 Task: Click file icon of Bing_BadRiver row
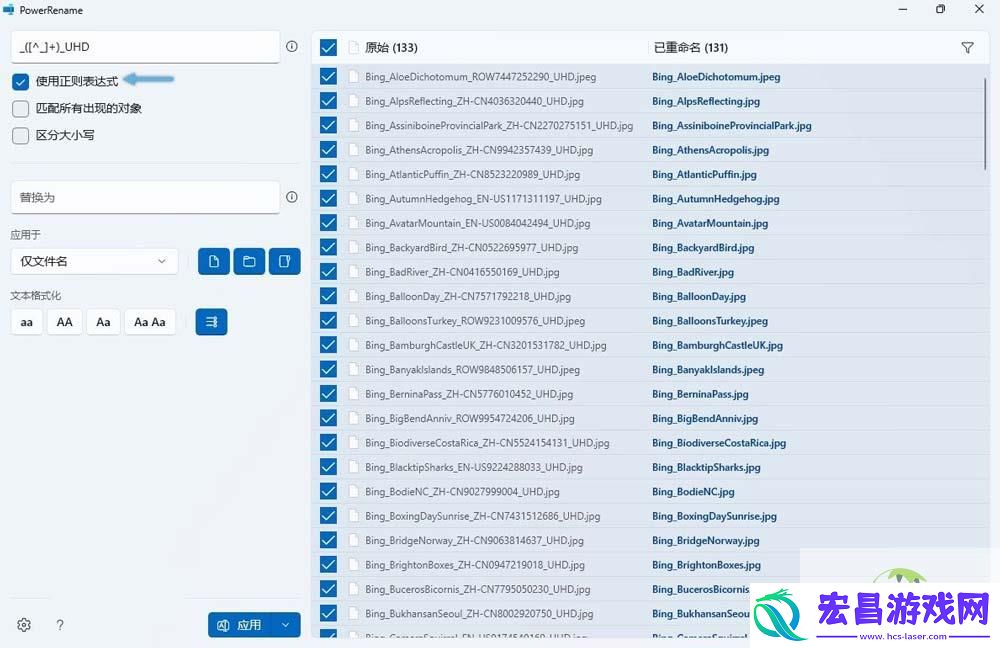tap(353, 272)
